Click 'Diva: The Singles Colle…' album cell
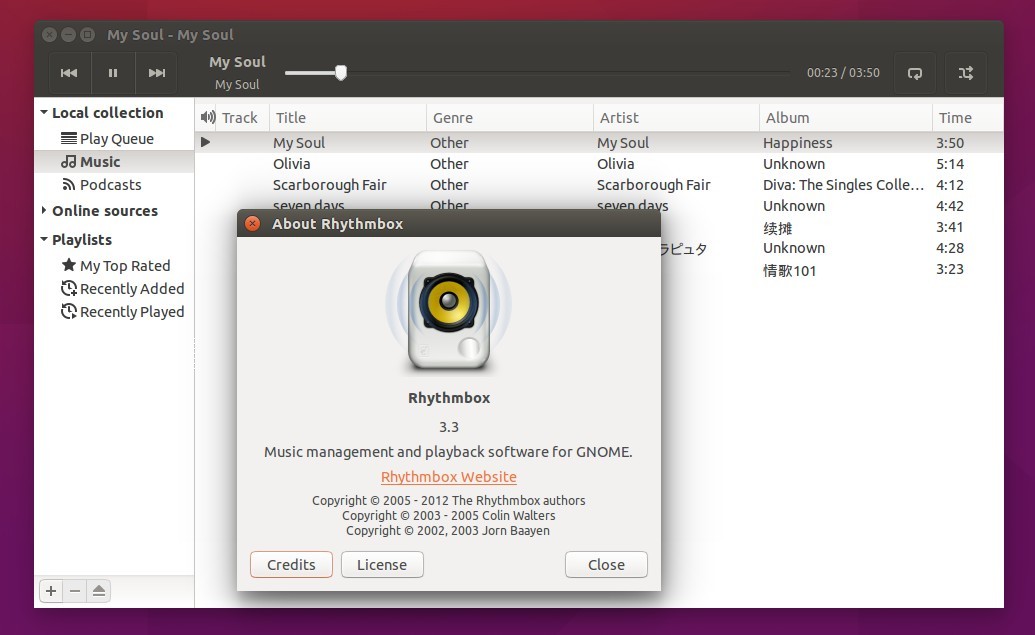Screen dimensions: 1035x635 click(844, 185)
